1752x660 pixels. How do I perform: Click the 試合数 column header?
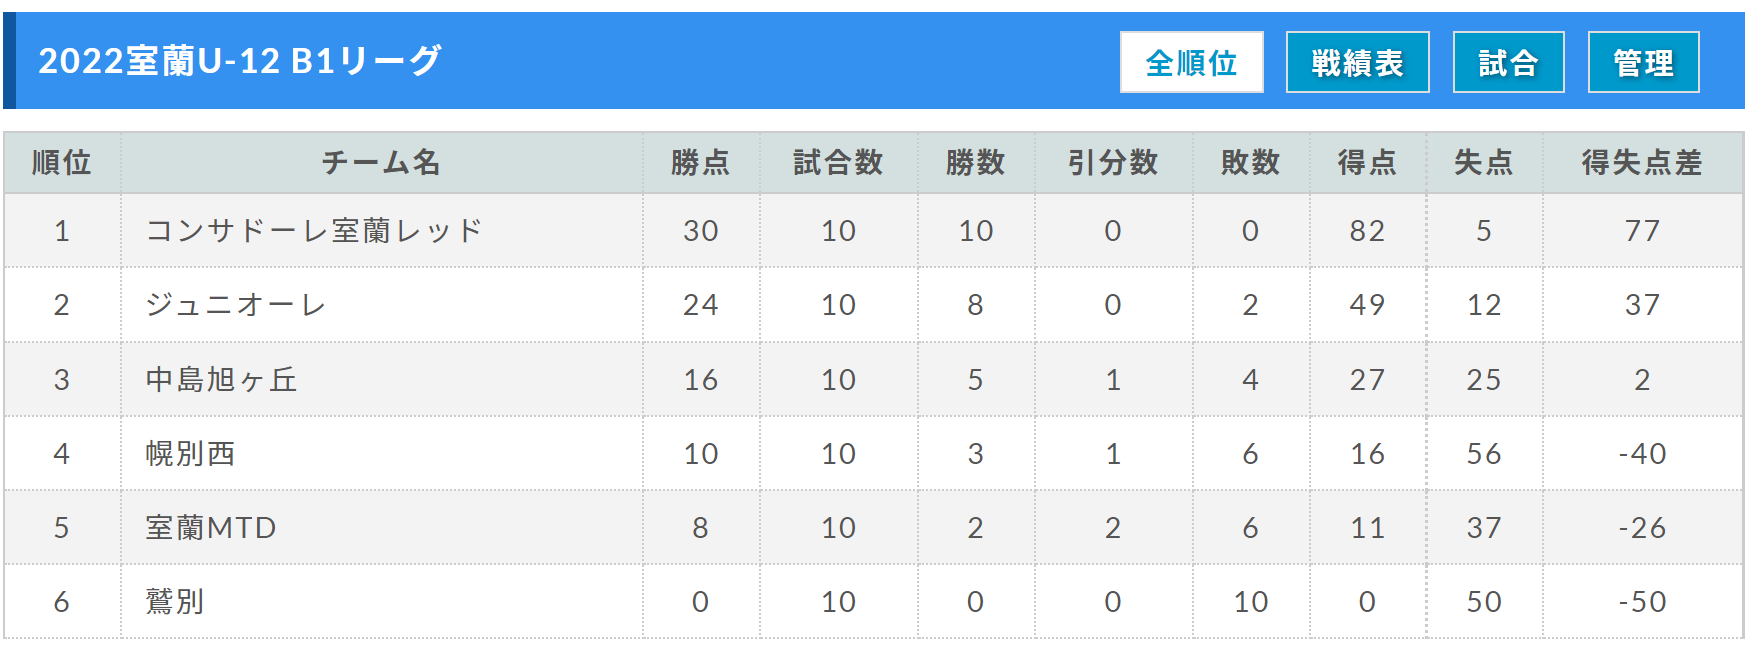point(838,162)
